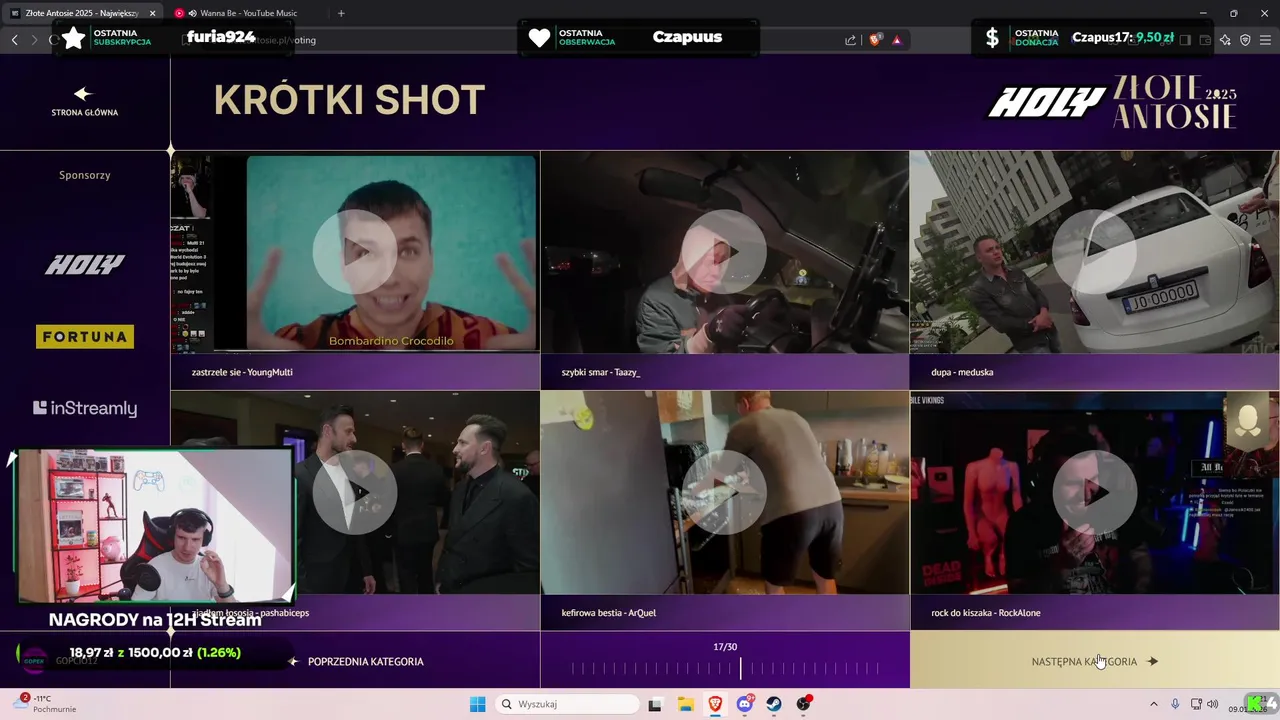
Task: Open the Fortuna sponsor logo
Action: (84, 337)
